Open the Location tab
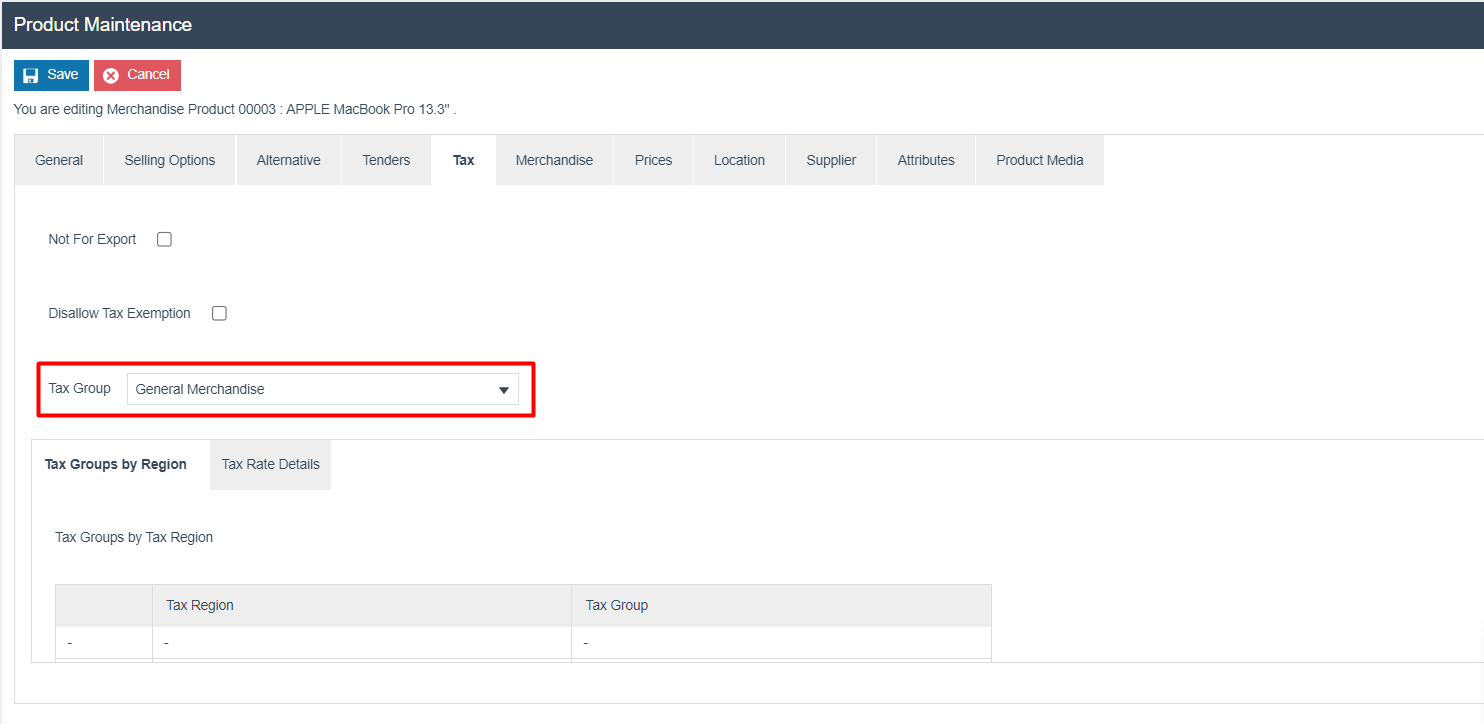The width and height of the screenshot is (1484, 724). tap(739, 160)
